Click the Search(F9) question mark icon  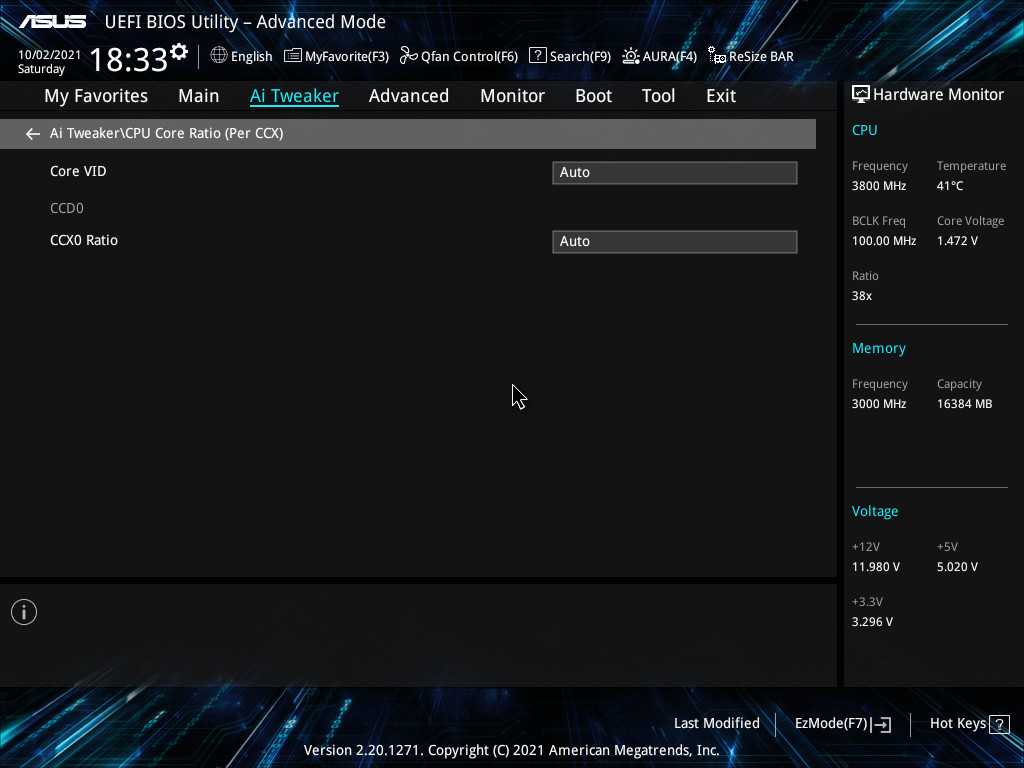pos(538,56)
